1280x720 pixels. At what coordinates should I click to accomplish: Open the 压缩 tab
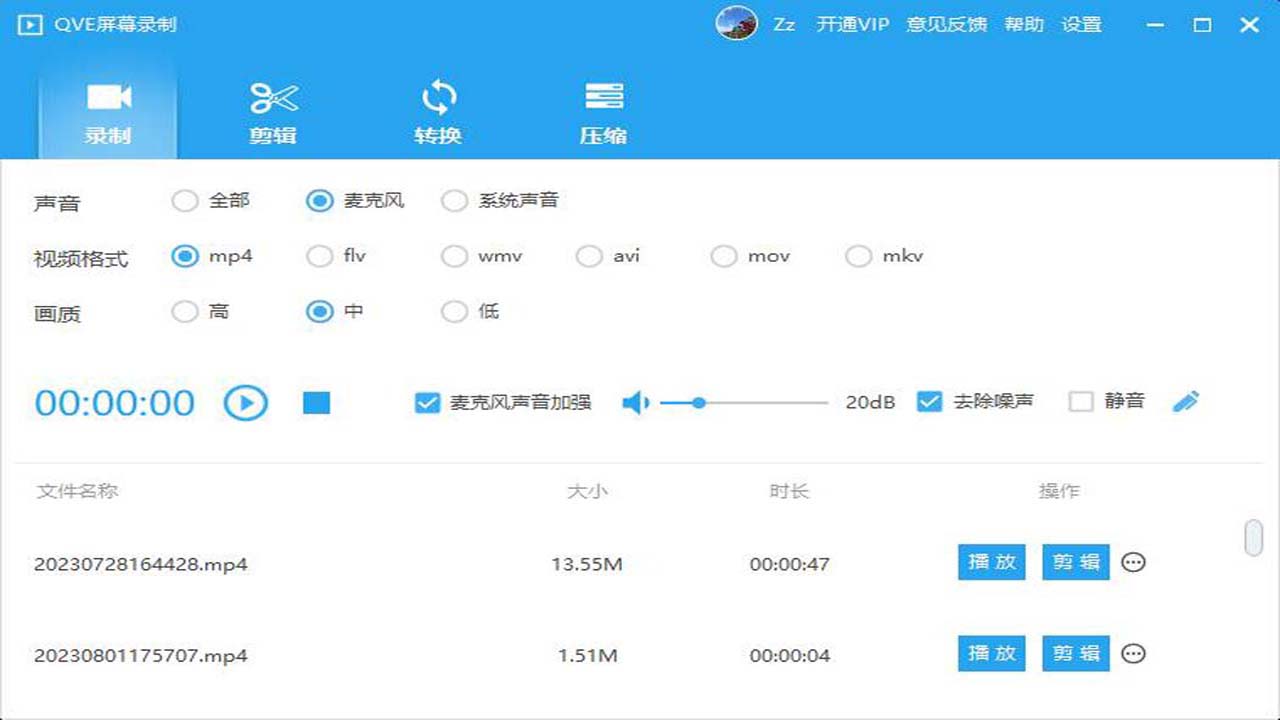tap(604, 110)
